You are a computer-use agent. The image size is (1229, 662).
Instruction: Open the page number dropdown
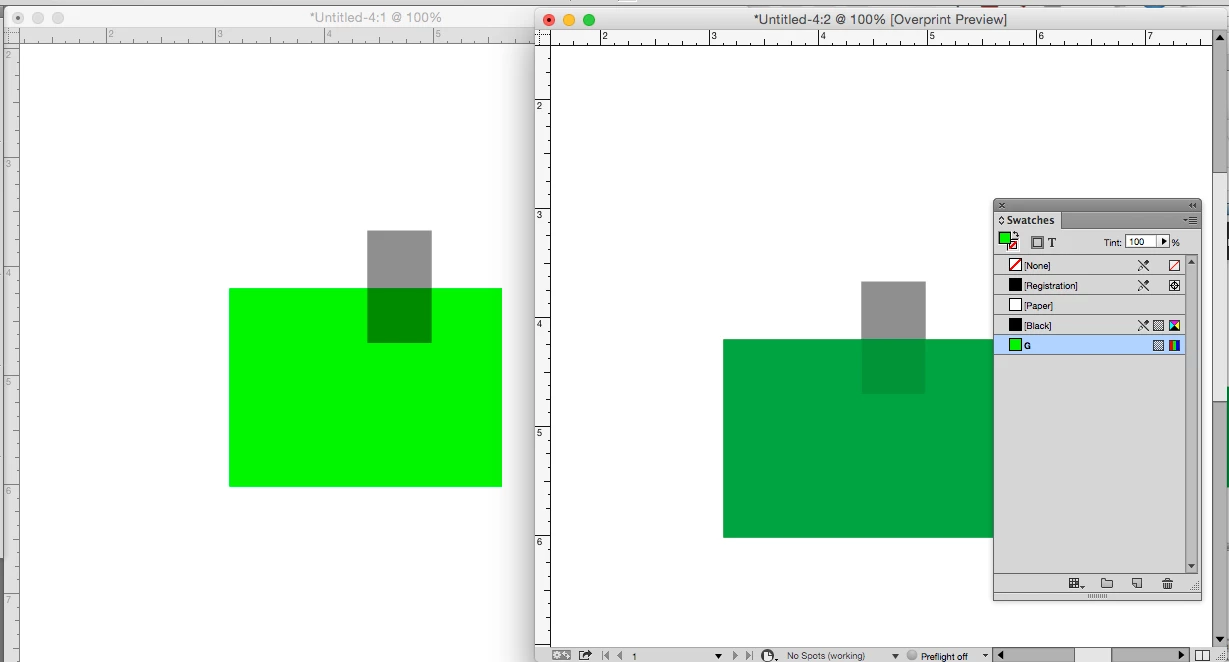718,656
